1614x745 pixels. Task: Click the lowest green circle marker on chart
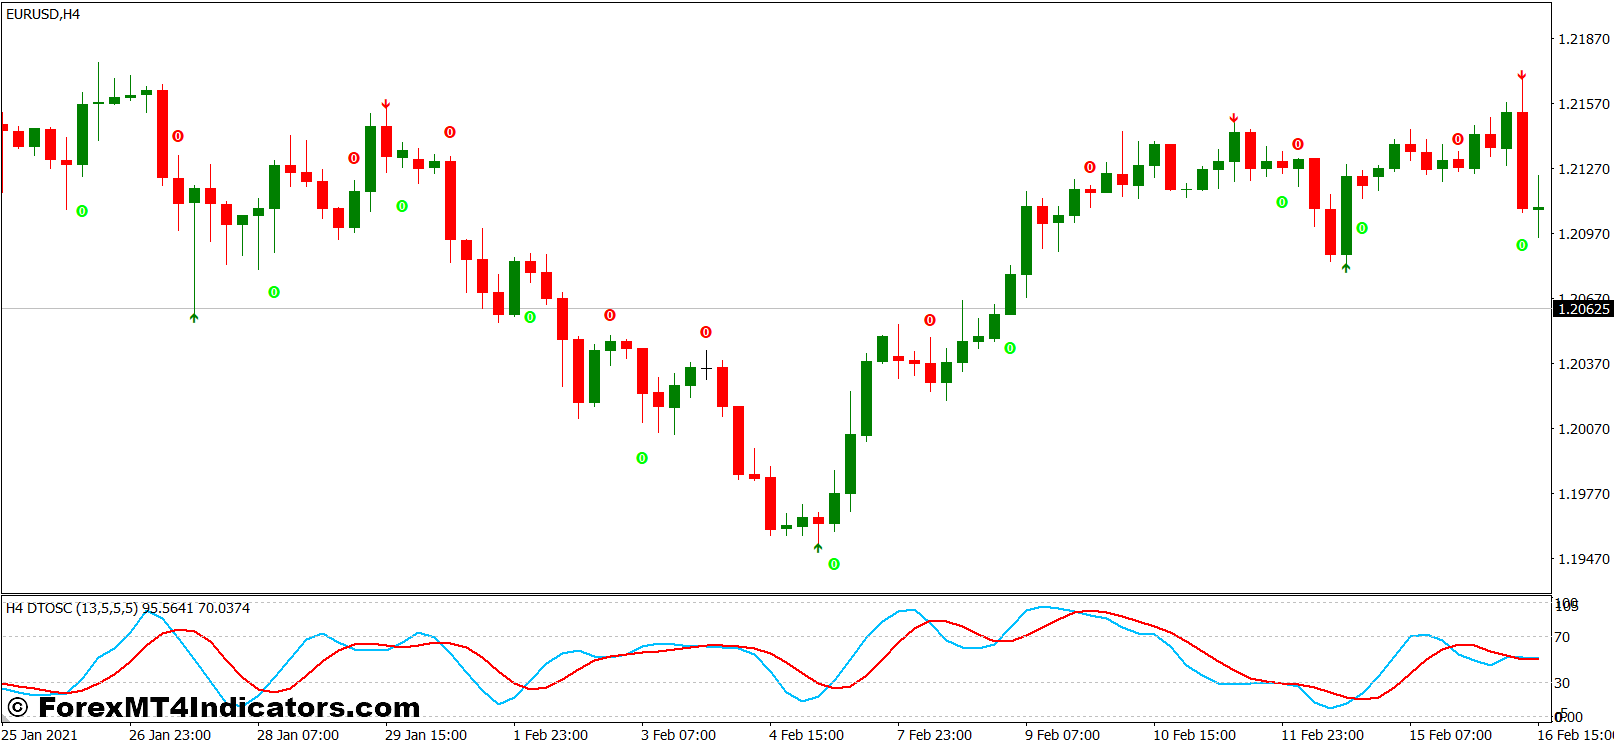(834, 564)
